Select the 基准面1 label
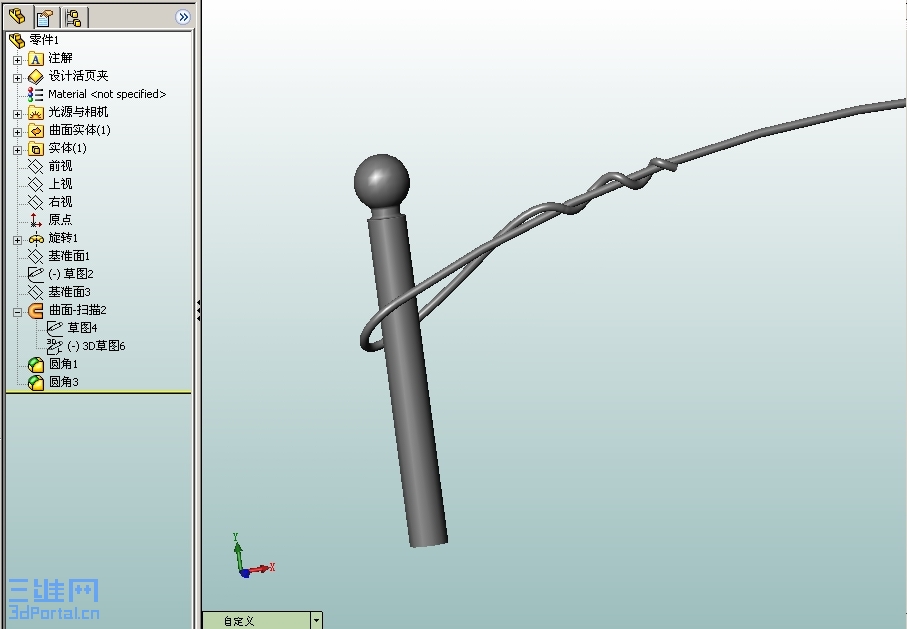The width and height of the screenshot is (907, 629). pos(69,256)
